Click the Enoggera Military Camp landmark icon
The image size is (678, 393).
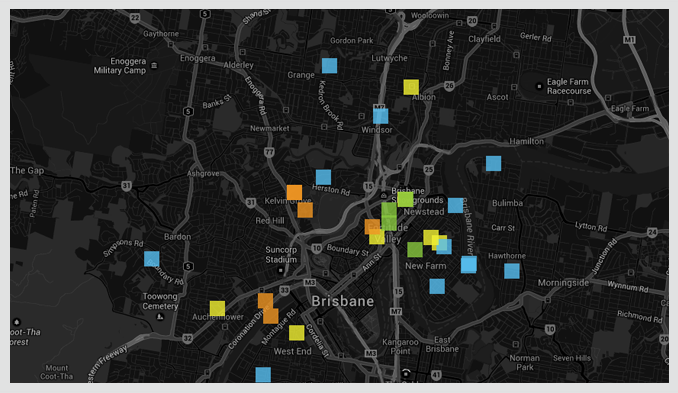tap(154, 66)
